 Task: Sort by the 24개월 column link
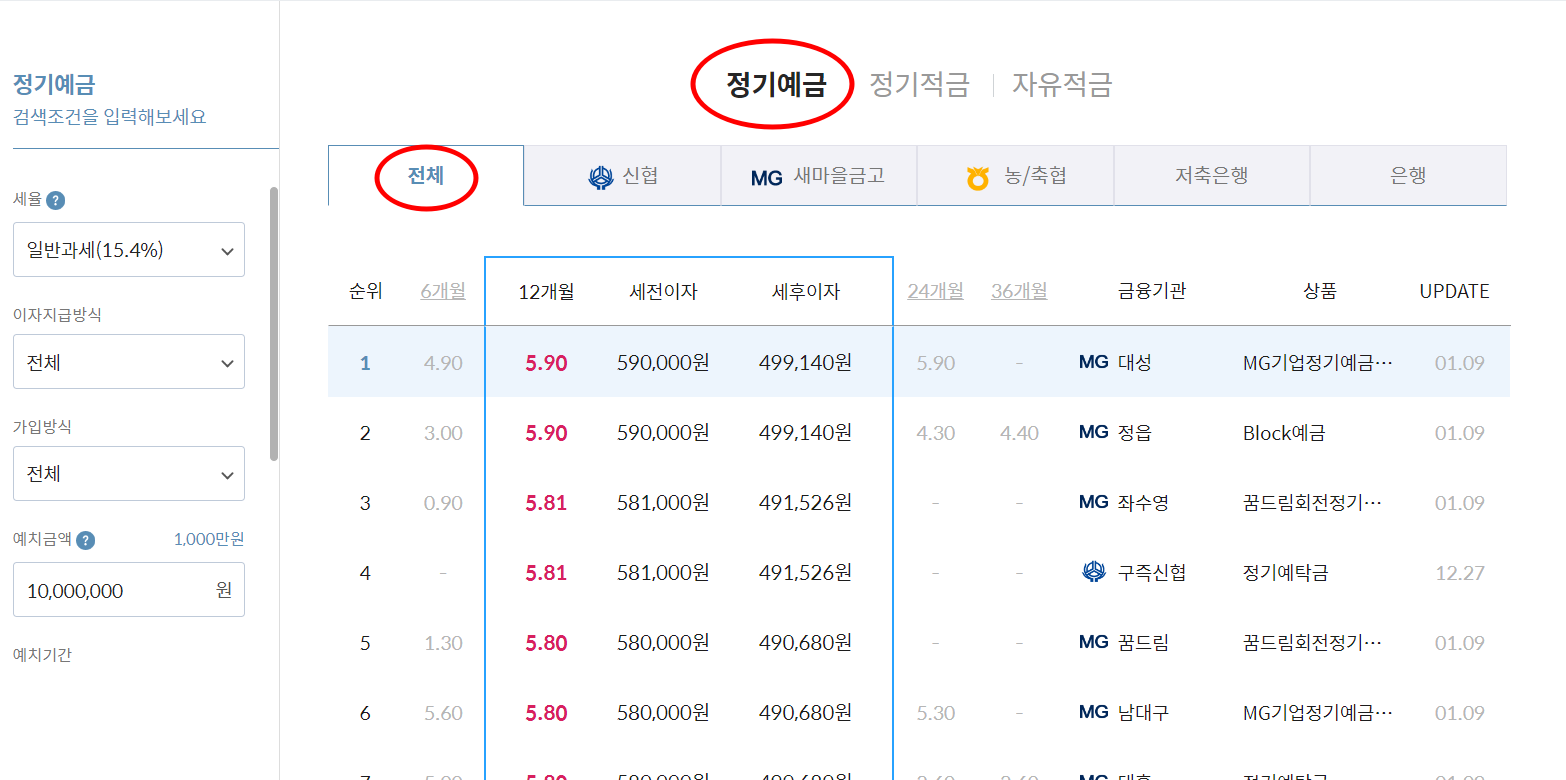point(936,291)
